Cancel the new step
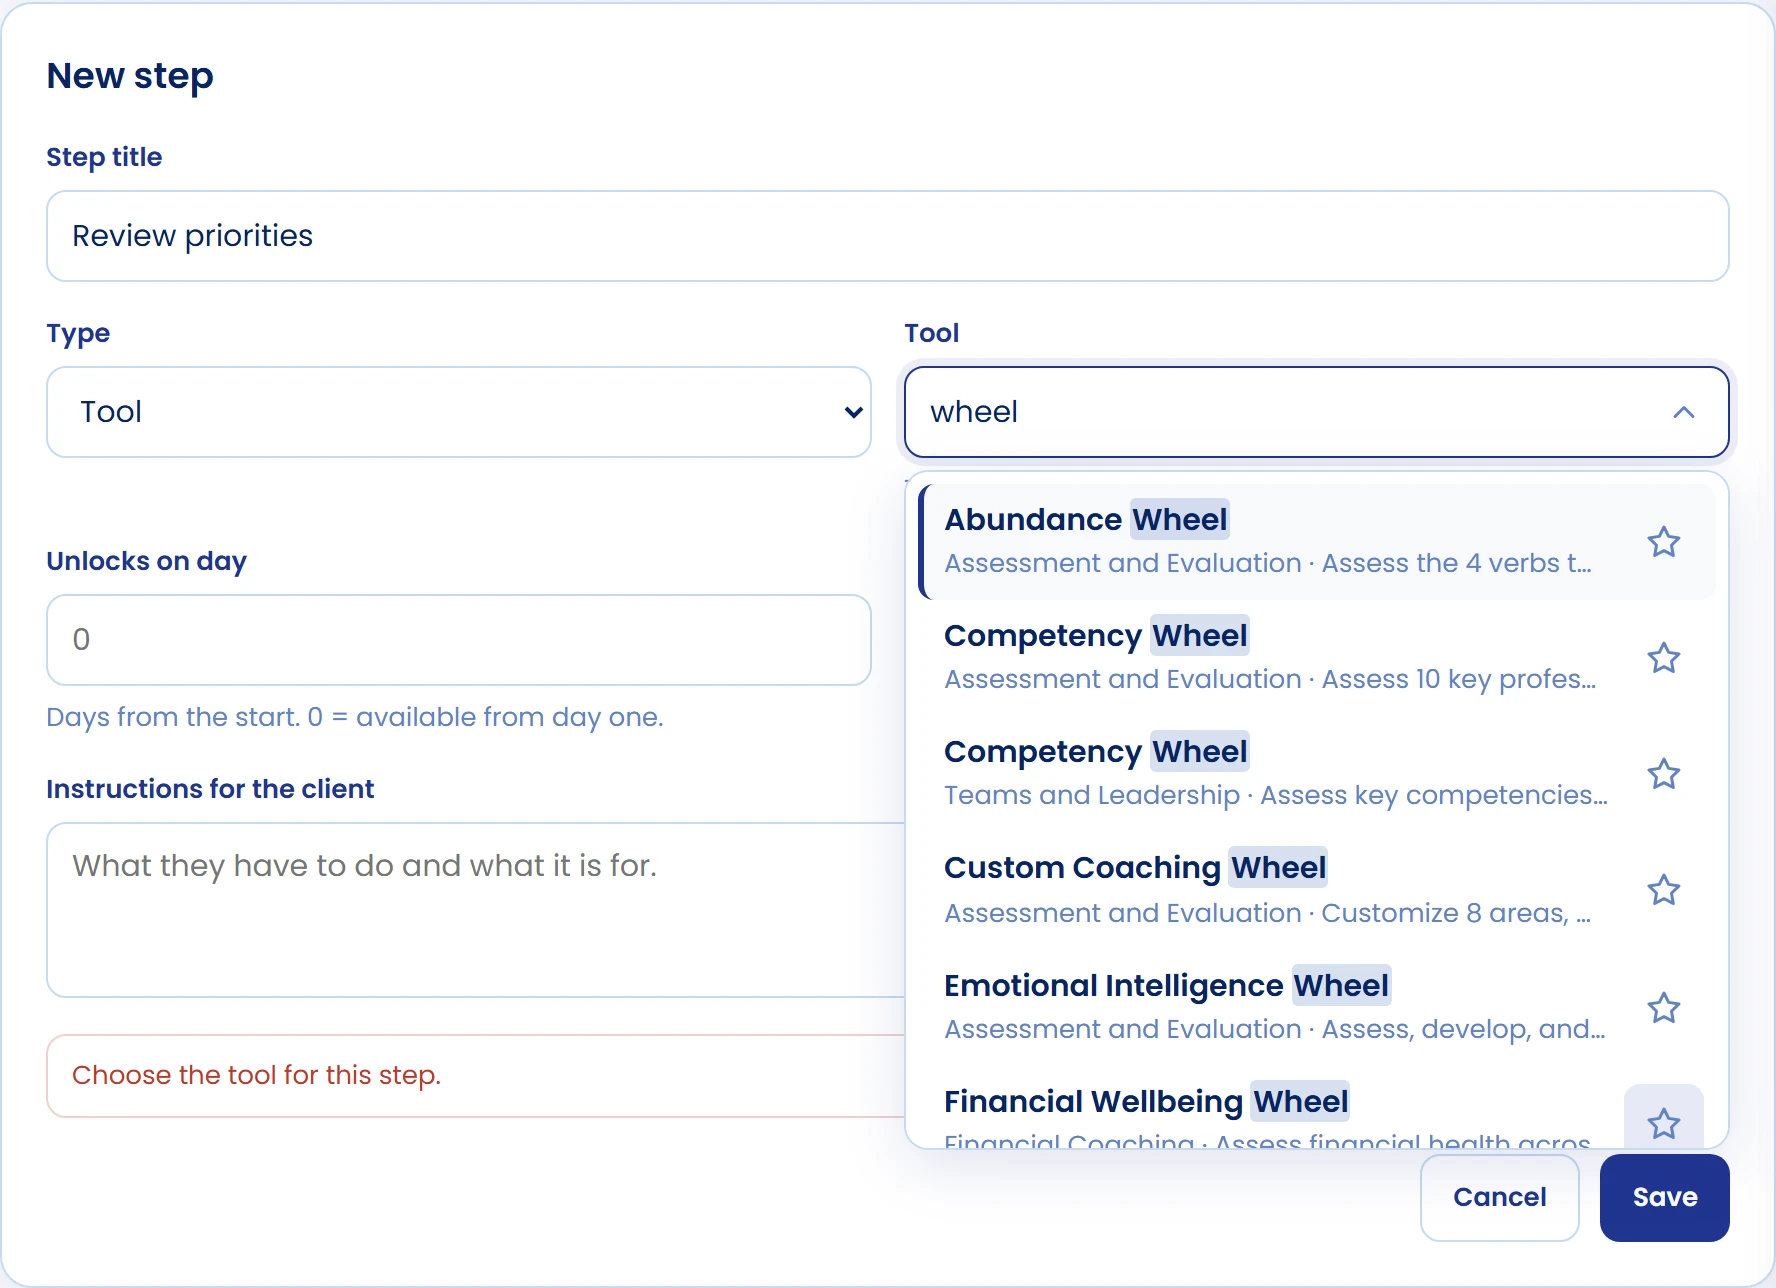1776x1288 pixels. 1499,1198
